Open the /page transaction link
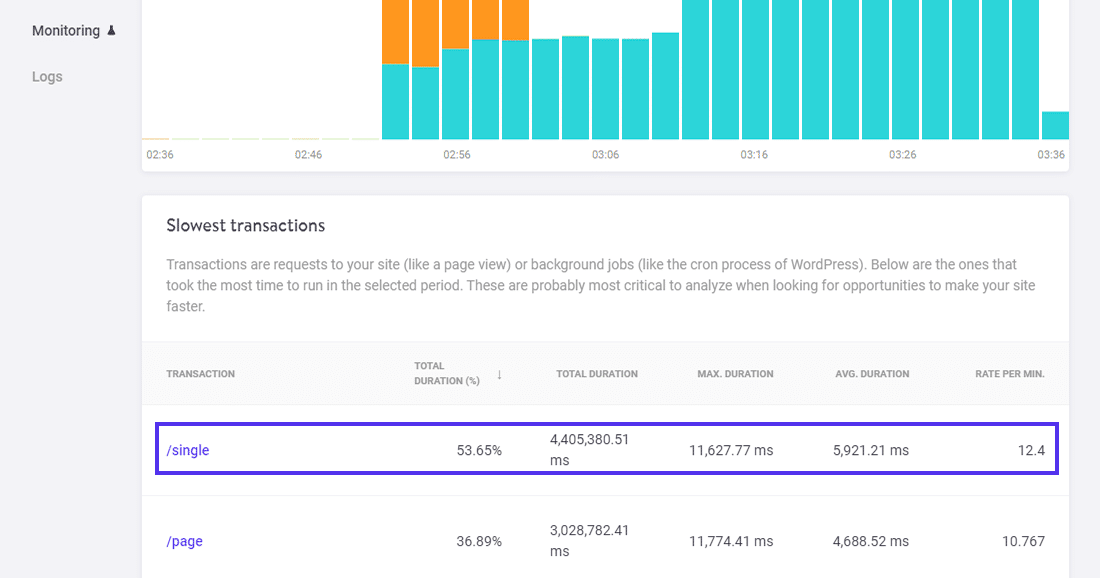The width and height of the screenshot is (1100, 578). 185,541
